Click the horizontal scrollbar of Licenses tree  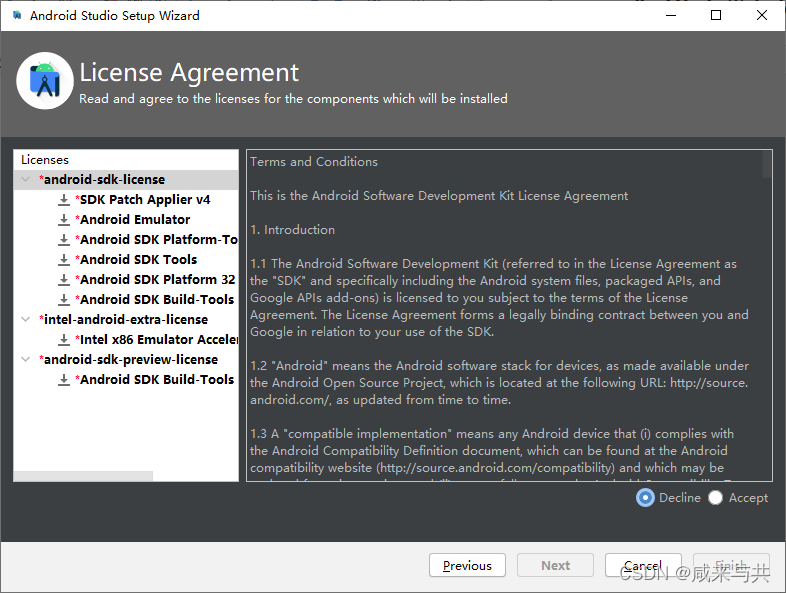(x=83, y=476)
